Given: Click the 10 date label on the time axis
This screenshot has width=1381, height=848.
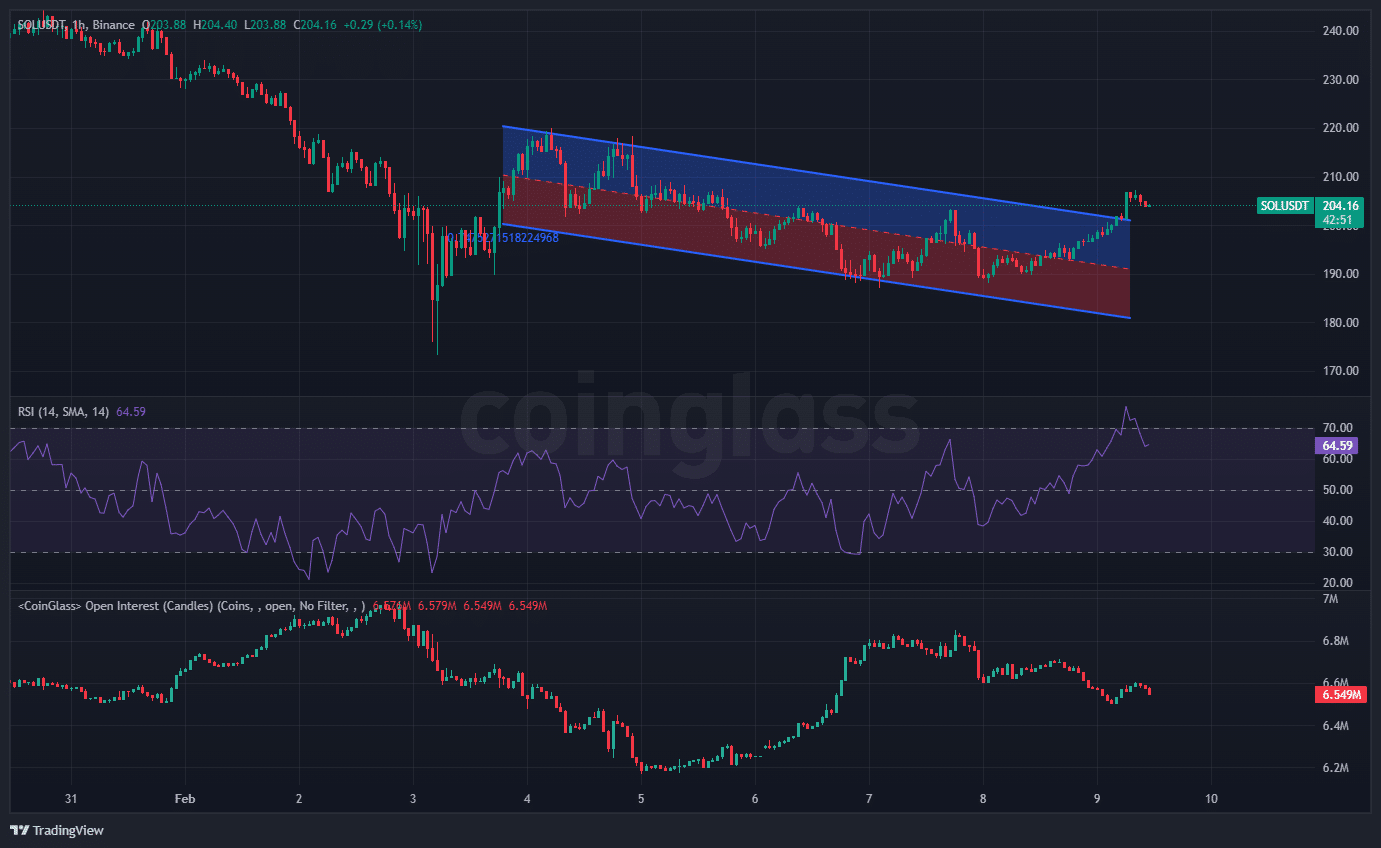Looking at the screenshot, I should click(1211, 800).
